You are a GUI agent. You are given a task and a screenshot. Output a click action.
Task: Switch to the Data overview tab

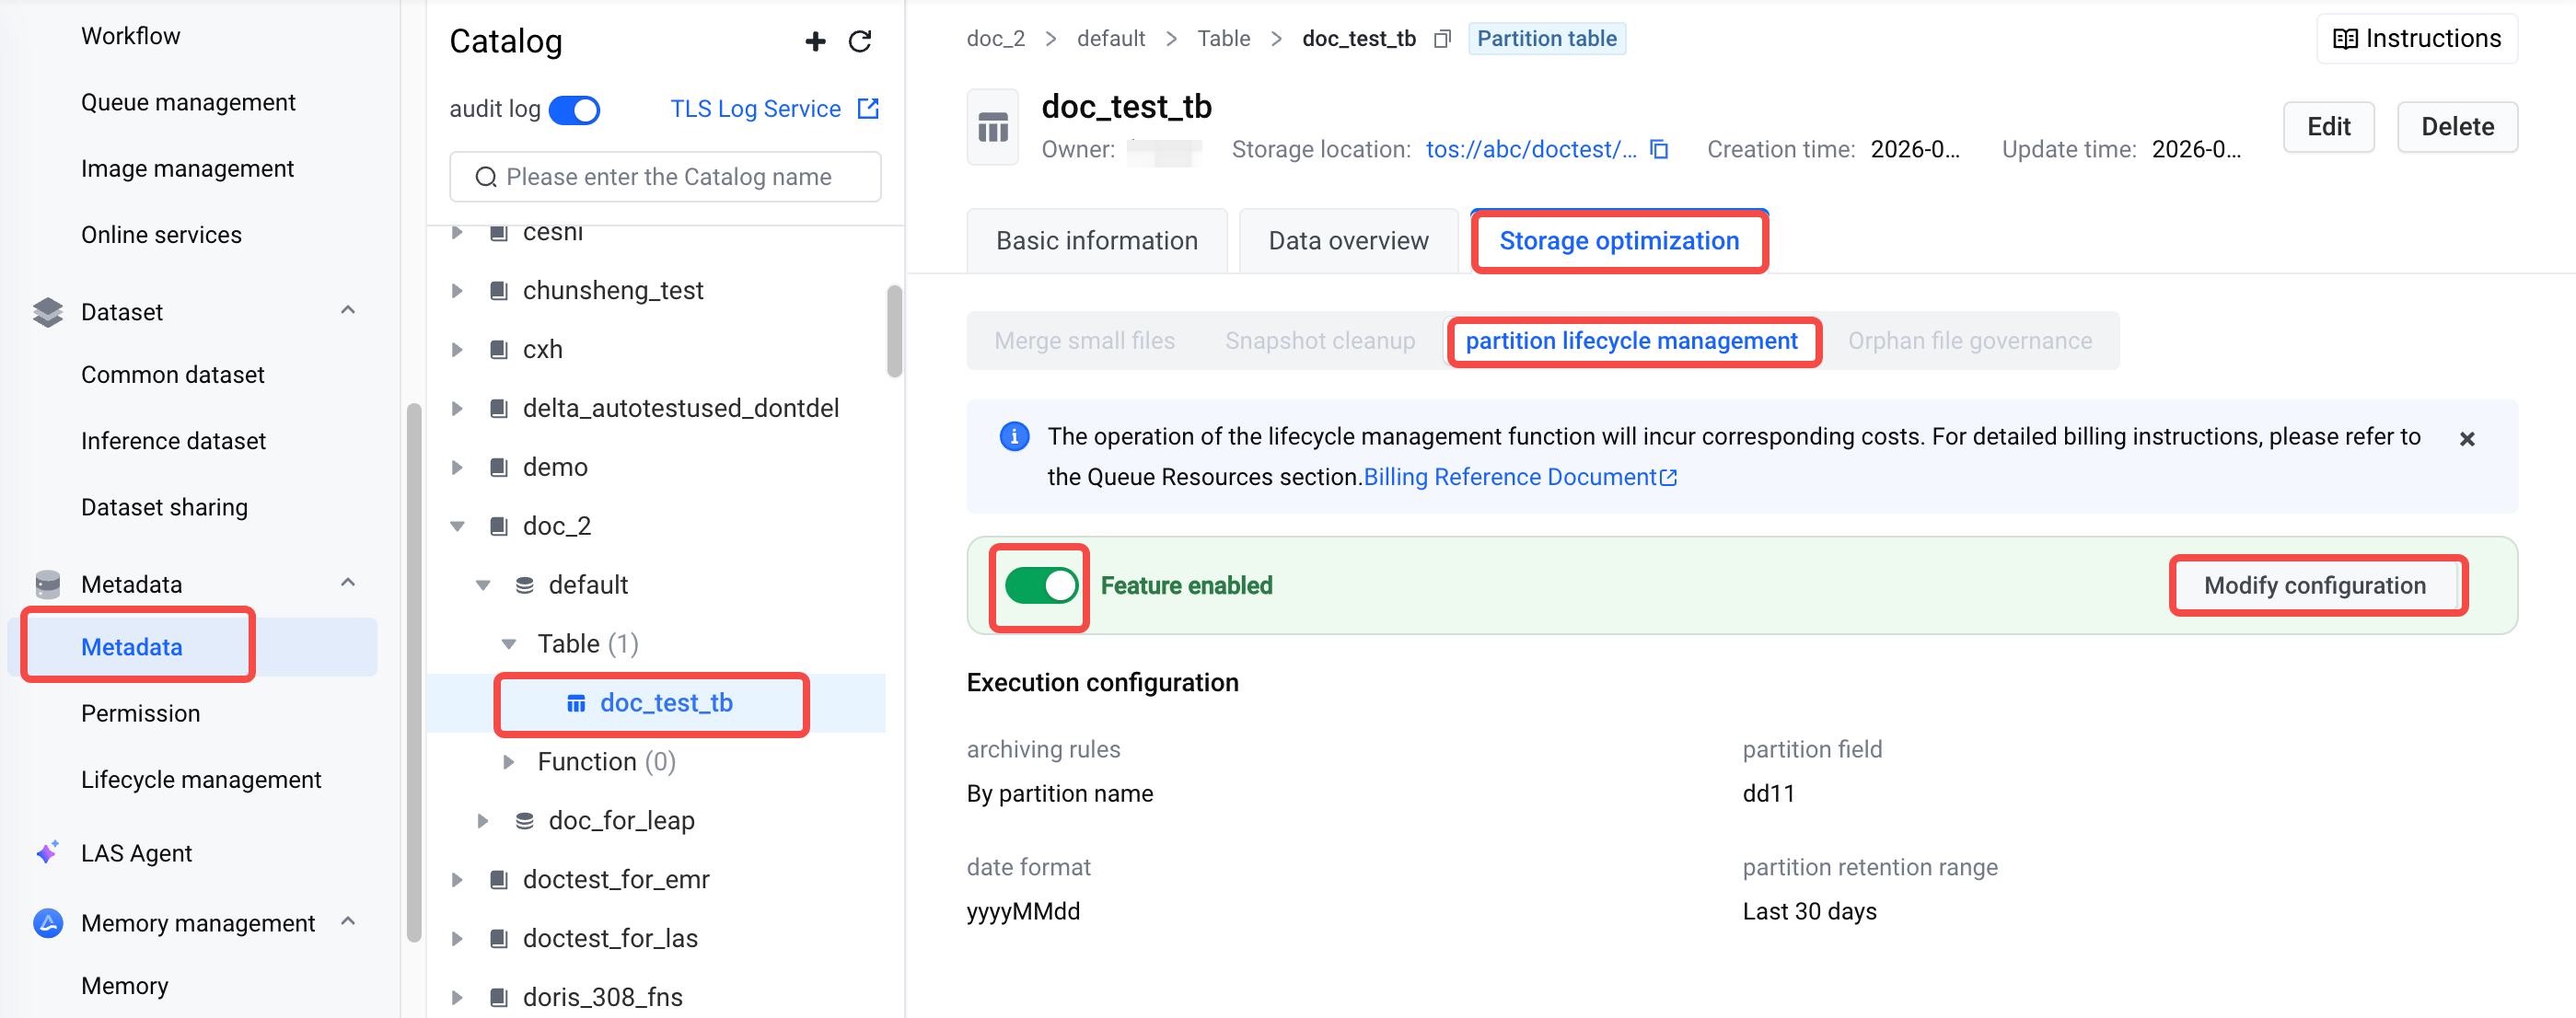coord(1348,240)
